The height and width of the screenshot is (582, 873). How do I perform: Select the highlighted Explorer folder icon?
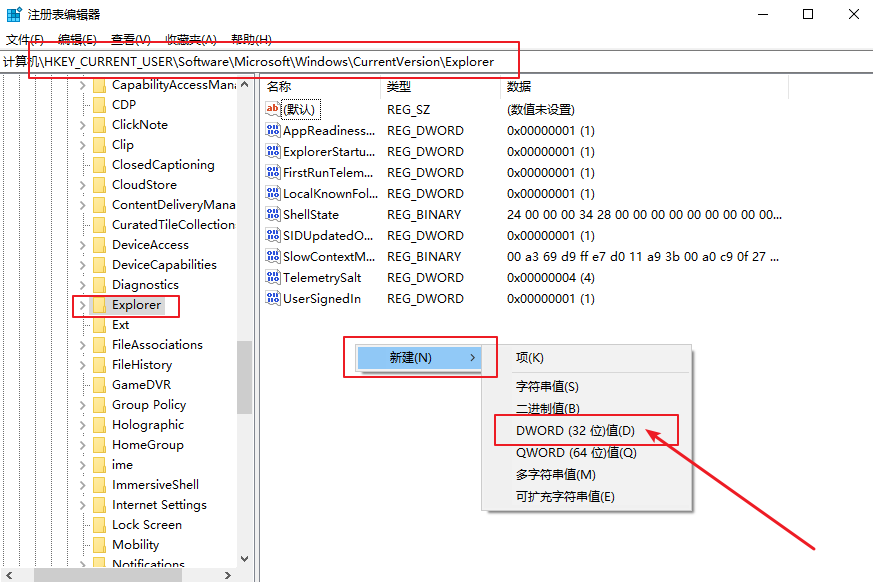[97, 305]
